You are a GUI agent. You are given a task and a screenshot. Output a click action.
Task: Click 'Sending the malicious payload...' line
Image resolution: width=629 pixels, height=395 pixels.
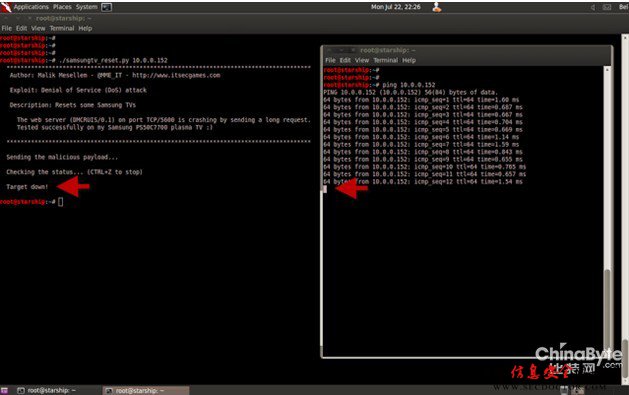point(62,157)
